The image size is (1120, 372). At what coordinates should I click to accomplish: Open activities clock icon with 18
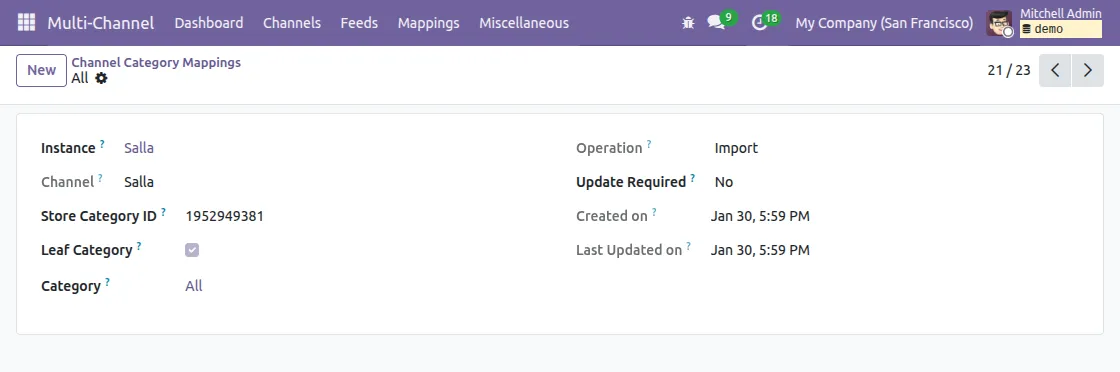(765, 21)
